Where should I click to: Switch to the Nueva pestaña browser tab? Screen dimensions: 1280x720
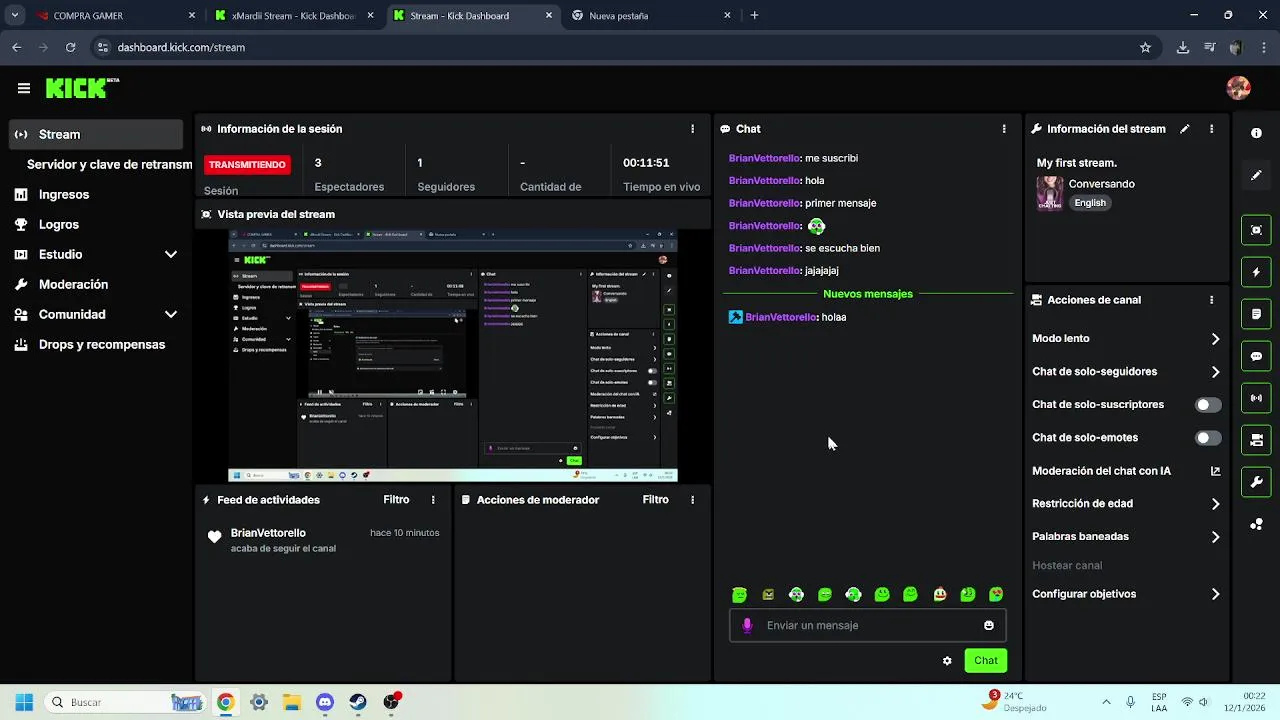point(650,16)
